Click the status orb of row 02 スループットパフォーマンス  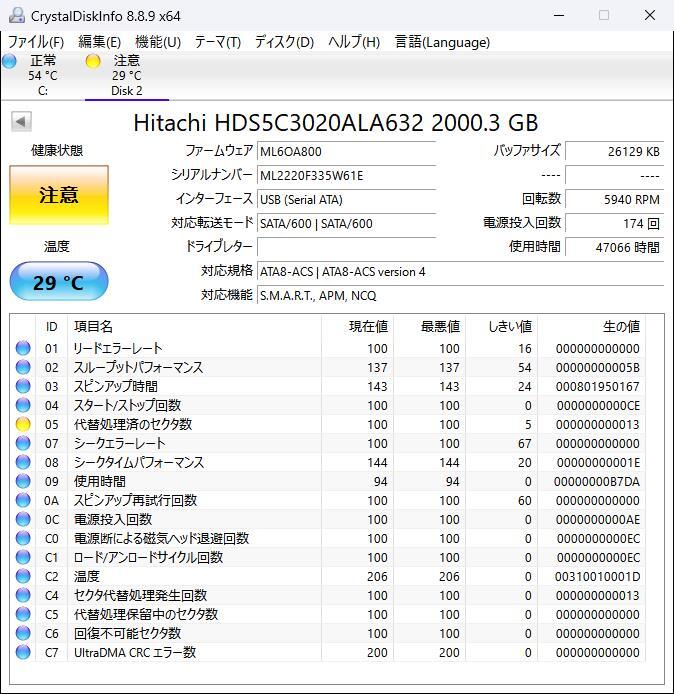[x=23, y=367]
